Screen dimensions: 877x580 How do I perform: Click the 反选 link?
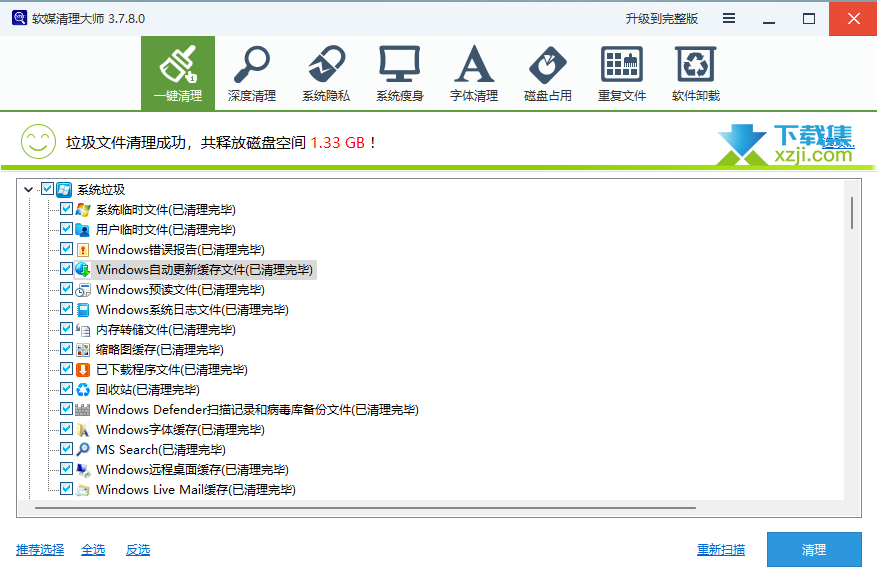tap(138, 550)
